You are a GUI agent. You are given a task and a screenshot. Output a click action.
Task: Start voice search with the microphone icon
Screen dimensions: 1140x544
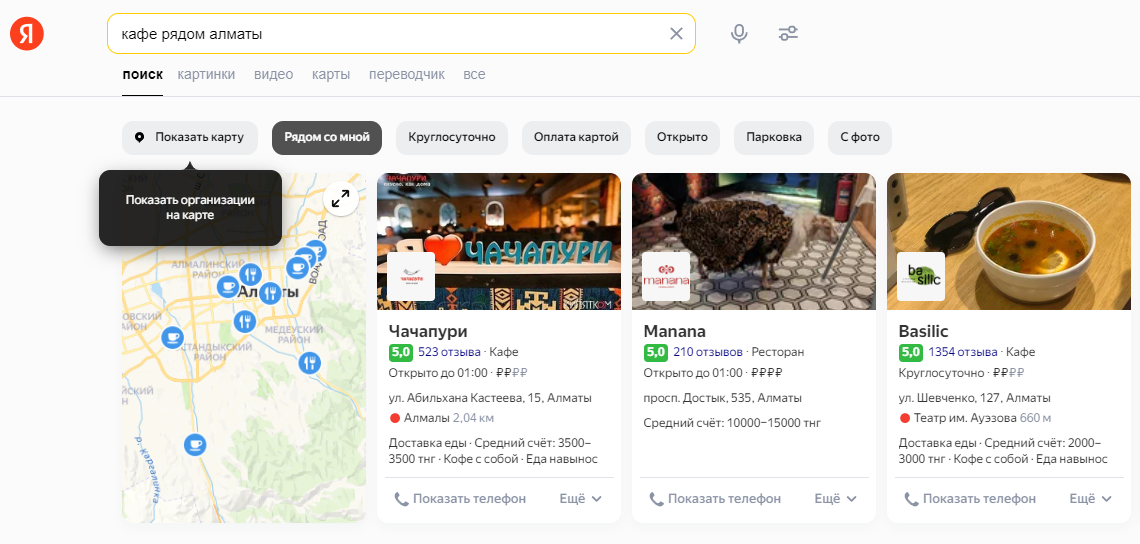739,34
